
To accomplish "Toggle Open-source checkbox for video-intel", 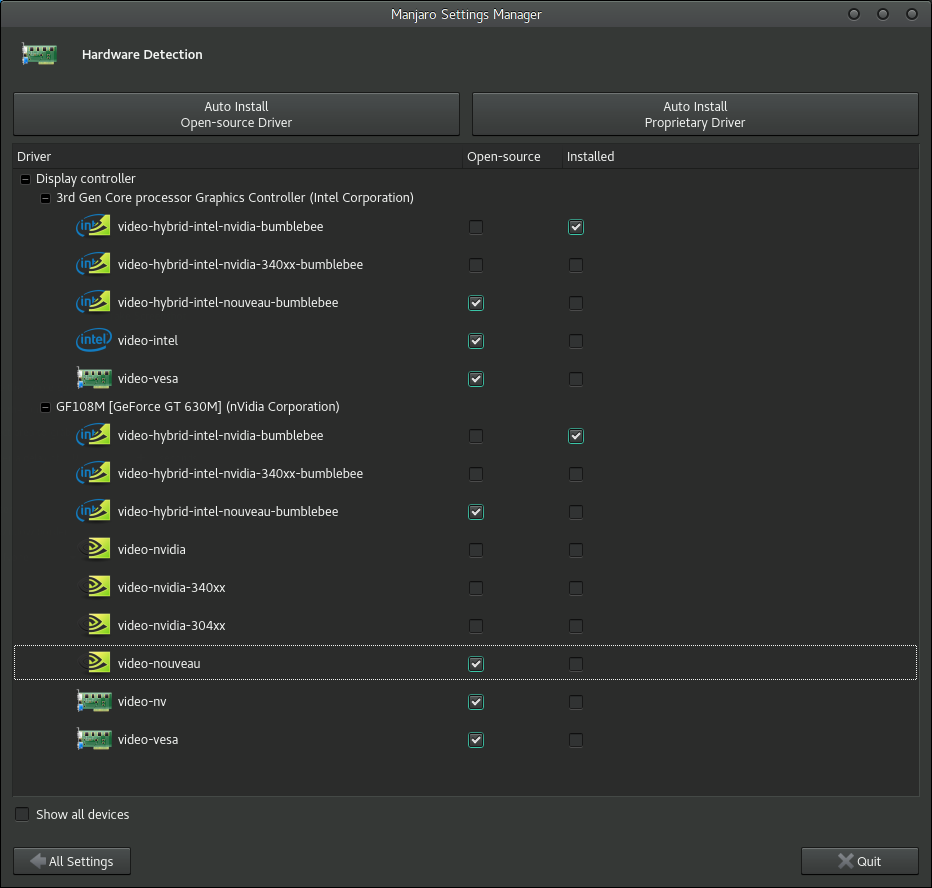I will click(476, 341).
